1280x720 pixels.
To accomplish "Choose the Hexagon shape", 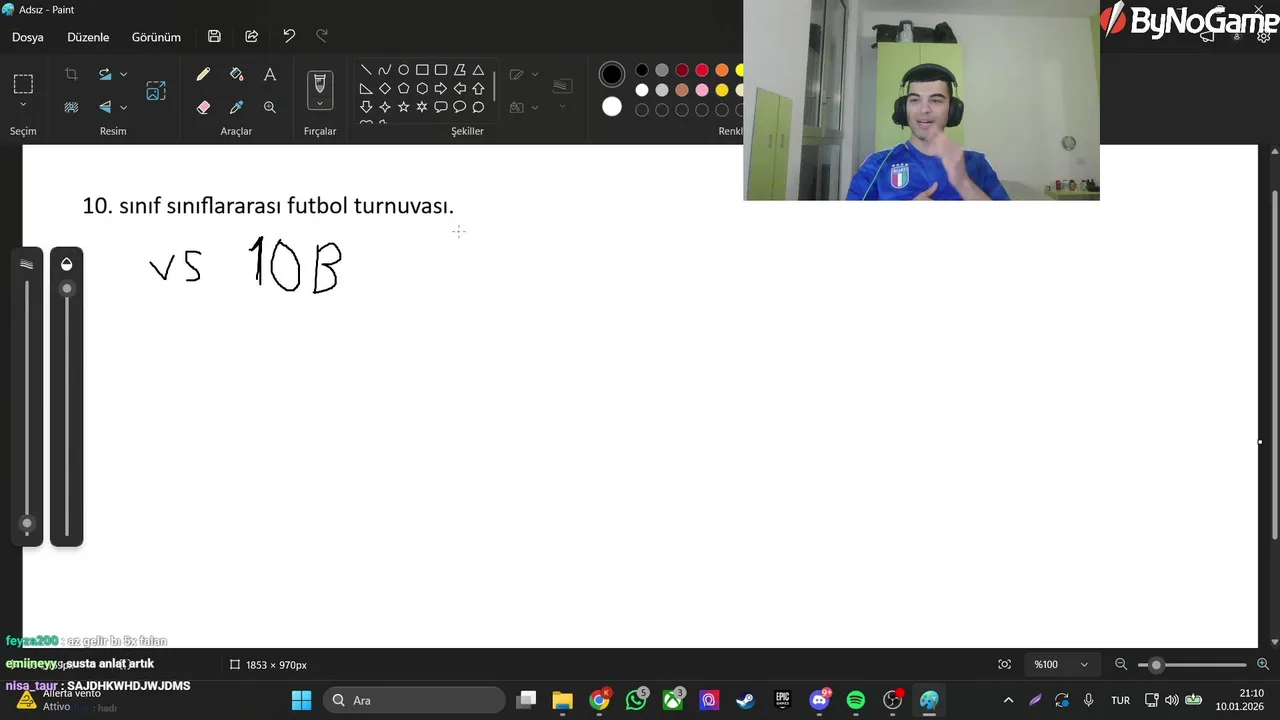I will click(x=422, y=88).
